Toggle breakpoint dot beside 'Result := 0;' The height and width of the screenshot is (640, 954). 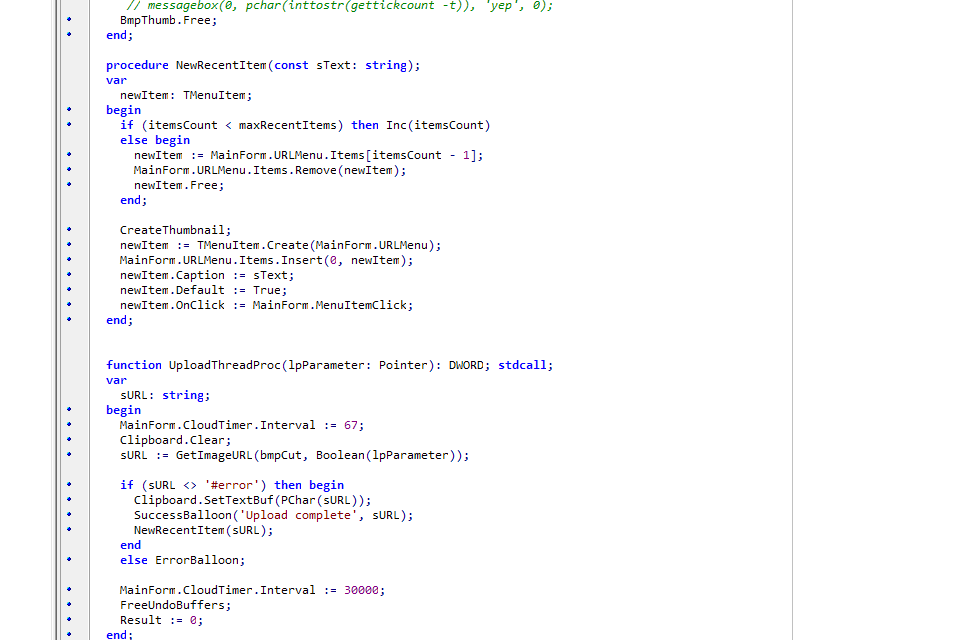(69, 619)
